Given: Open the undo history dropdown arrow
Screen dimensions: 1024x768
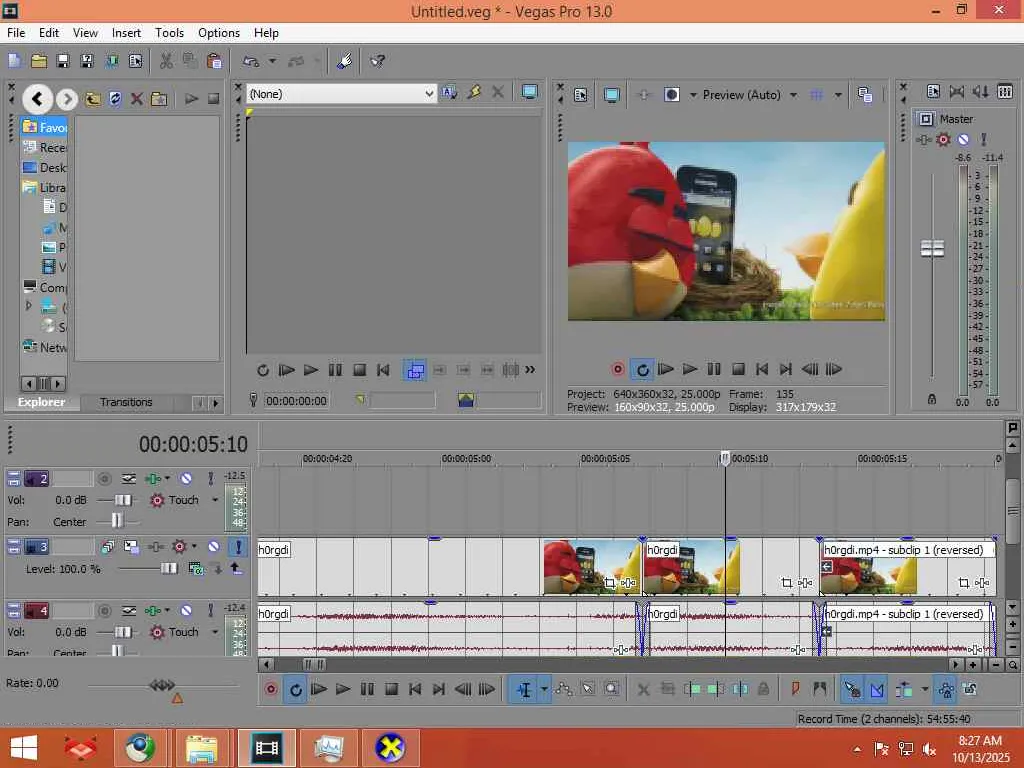Looking at the screenshot, I should tap(272, 61).
